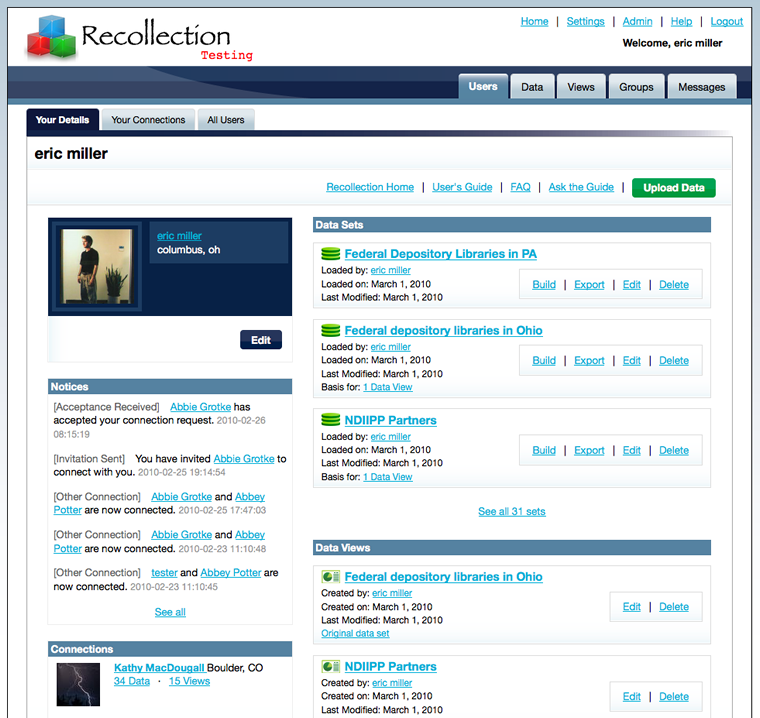Image resolution: width=760 pixels, height=718 pixels.
Task: Click the dataset icon beside NDIIPP Partners under Data Sets
Action: point(331,420)
